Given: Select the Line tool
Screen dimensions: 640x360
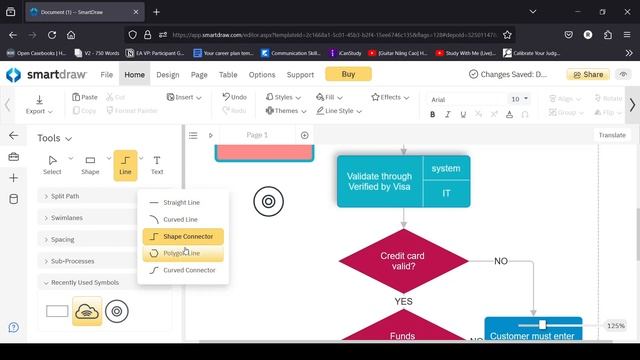Looking at the screenshot, I should 125,165.
